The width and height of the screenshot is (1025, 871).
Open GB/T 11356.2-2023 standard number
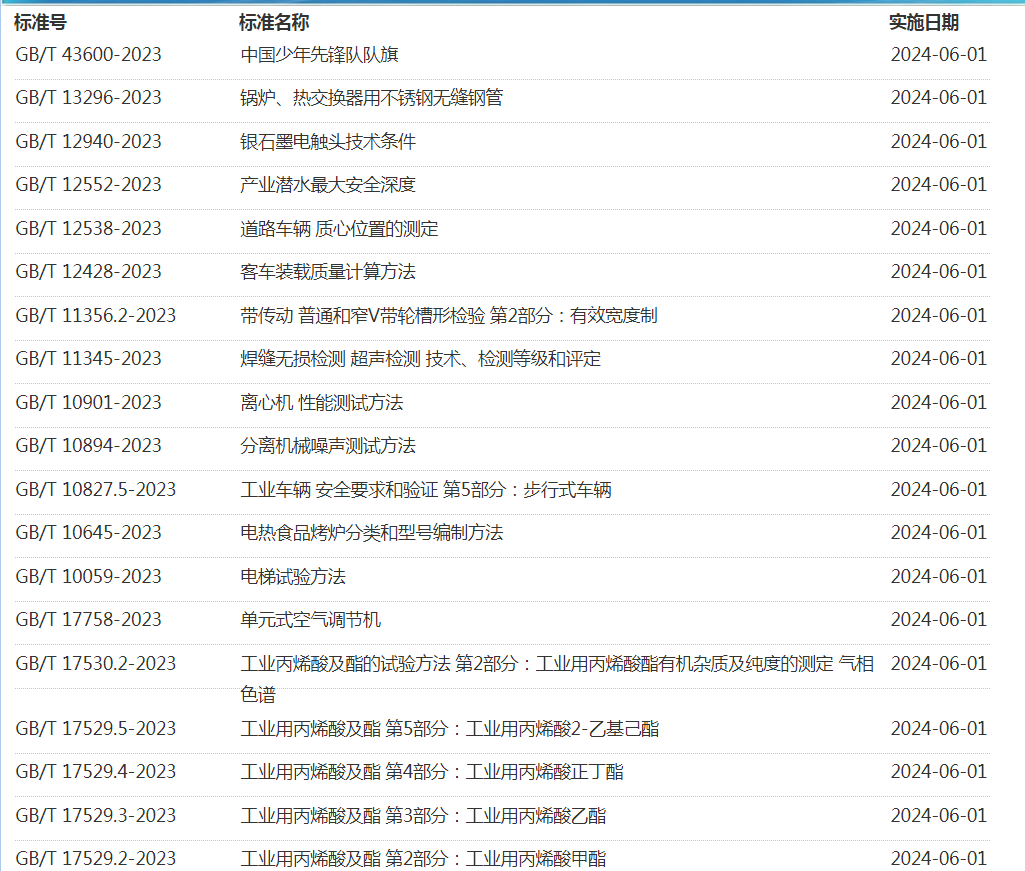(95, 316)
